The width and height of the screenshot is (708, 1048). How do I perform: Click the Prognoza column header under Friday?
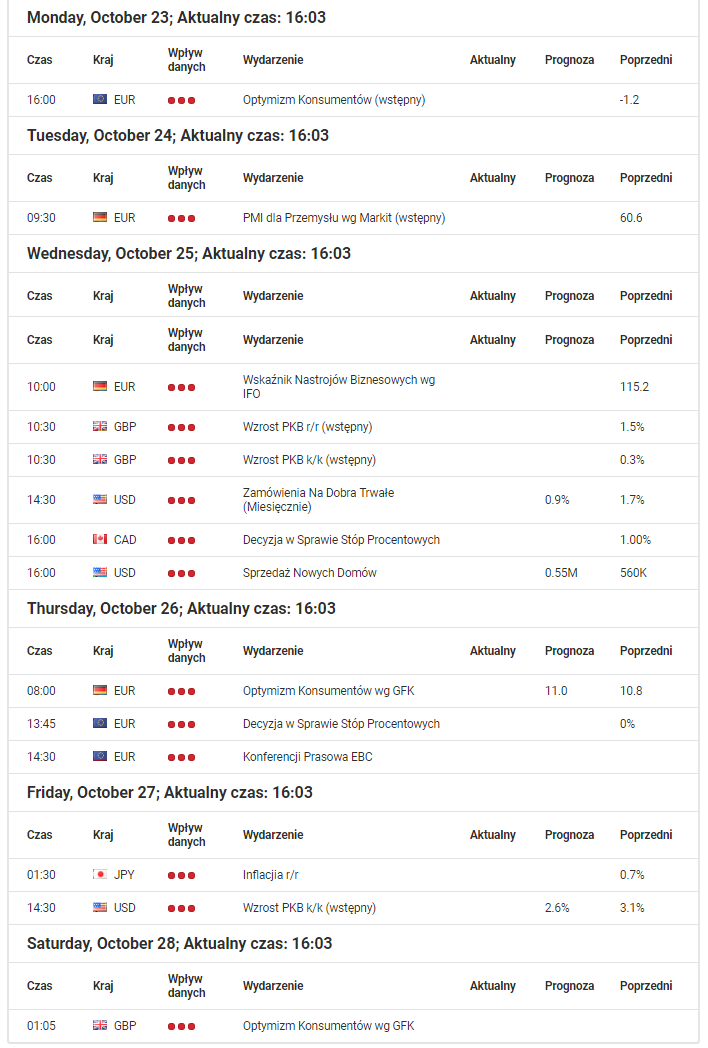[x=569, y=835]
